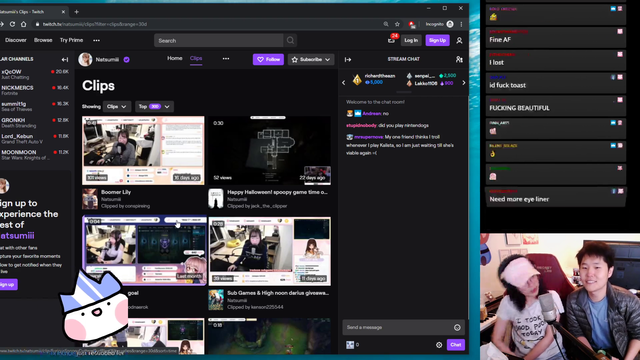Open the browser extension icon in the toolbar
Image resolution: width=640 pixels, height=360 pixels.
tap(412, 24)
